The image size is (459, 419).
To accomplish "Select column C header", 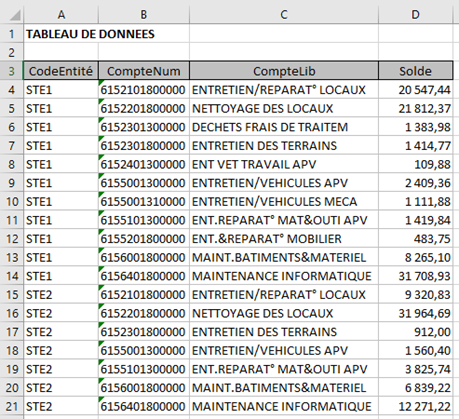I will pyautogui.click(x=284, y=15).
